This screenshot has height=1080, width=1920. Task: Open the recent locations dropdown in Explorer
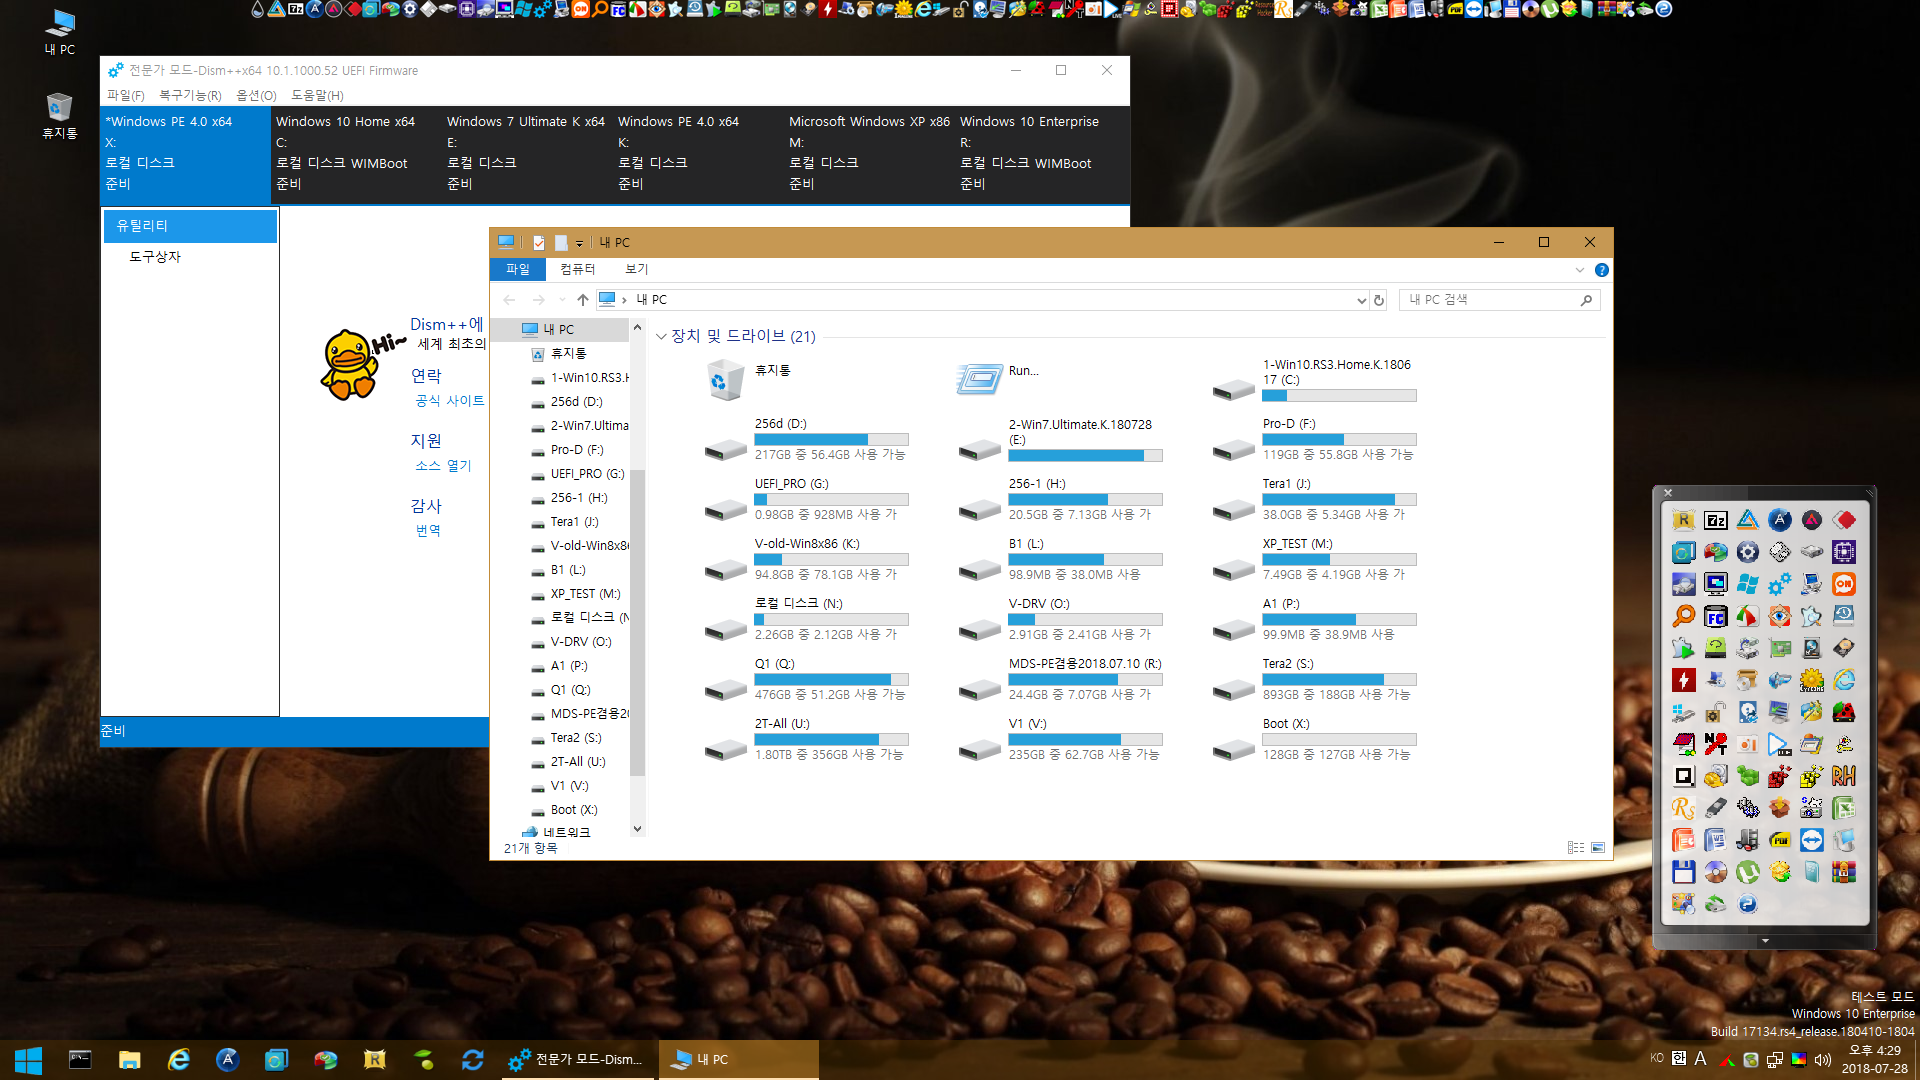(x=562, y=300)
